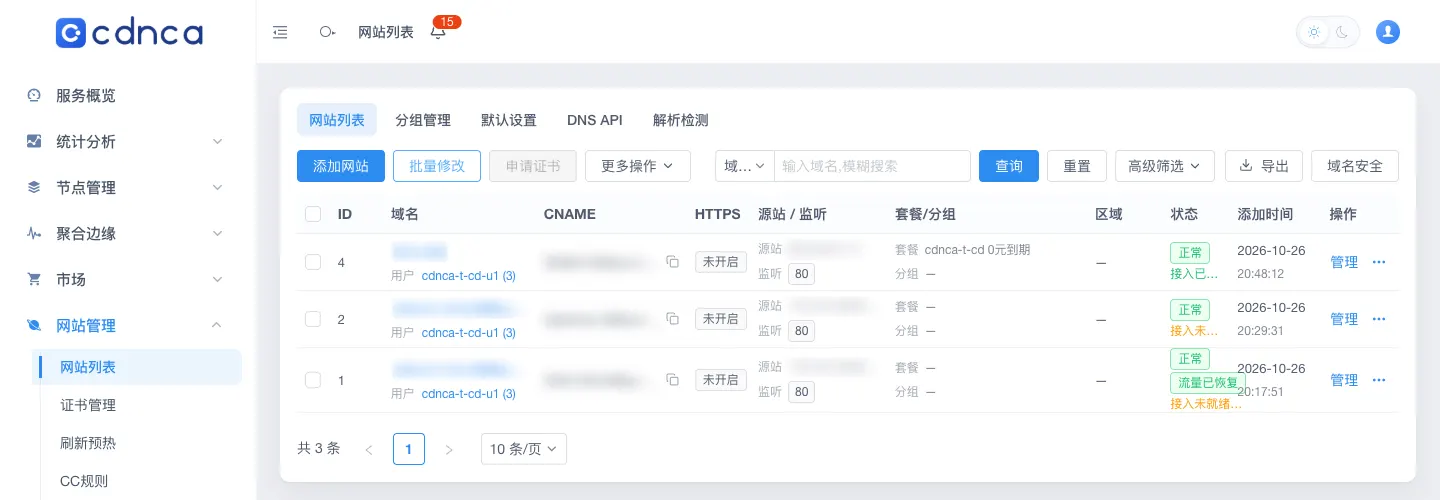Viewport: 1440px width, 500px height.
Task: Collapse 网站管理 menu chevron
Action: 217,326
